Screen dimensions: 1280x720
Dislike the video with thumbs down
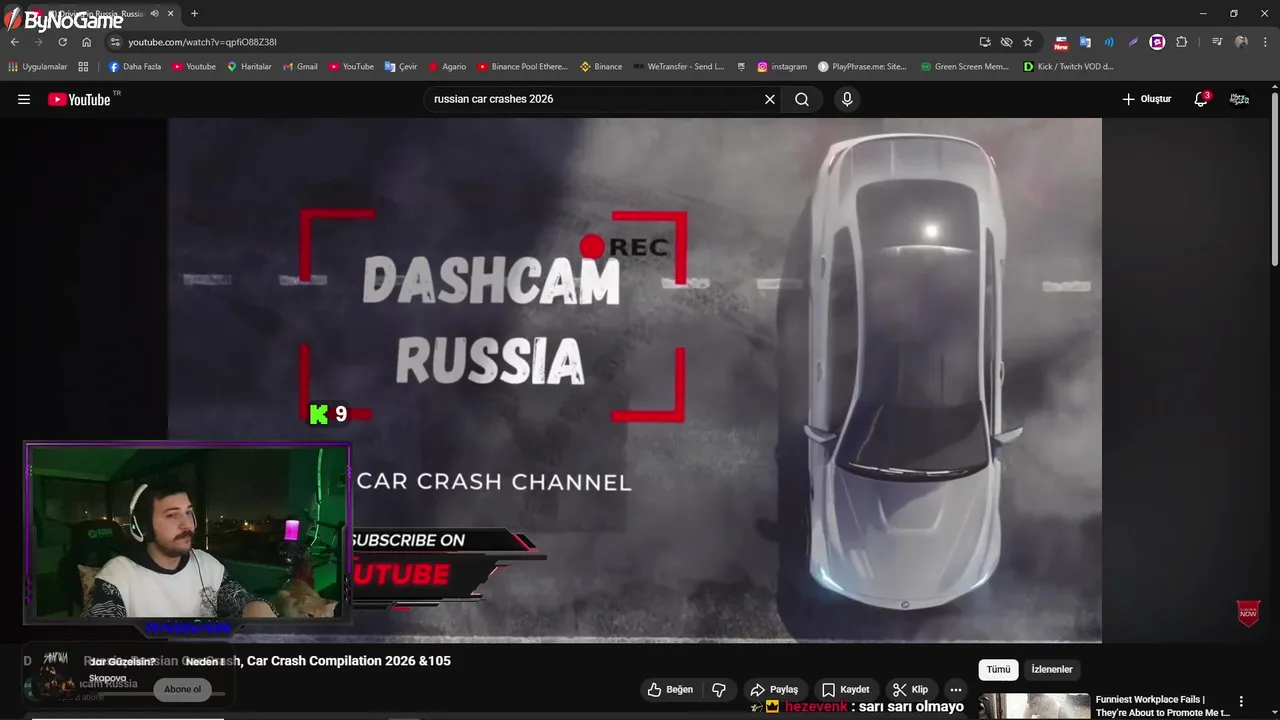[719, 689]
